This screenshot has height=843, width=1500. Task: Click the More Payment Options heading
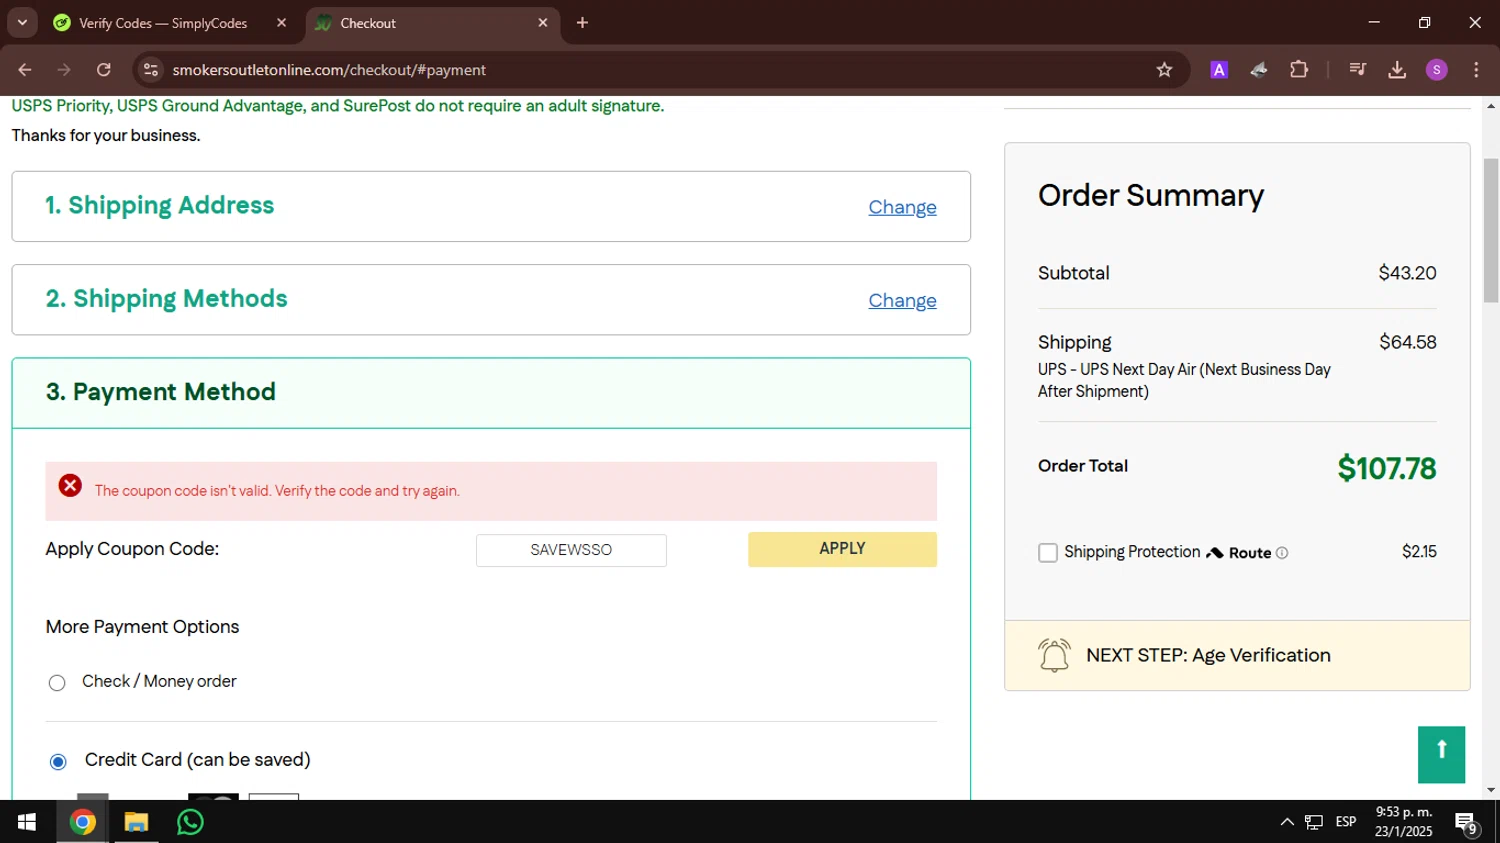point(142,627)
